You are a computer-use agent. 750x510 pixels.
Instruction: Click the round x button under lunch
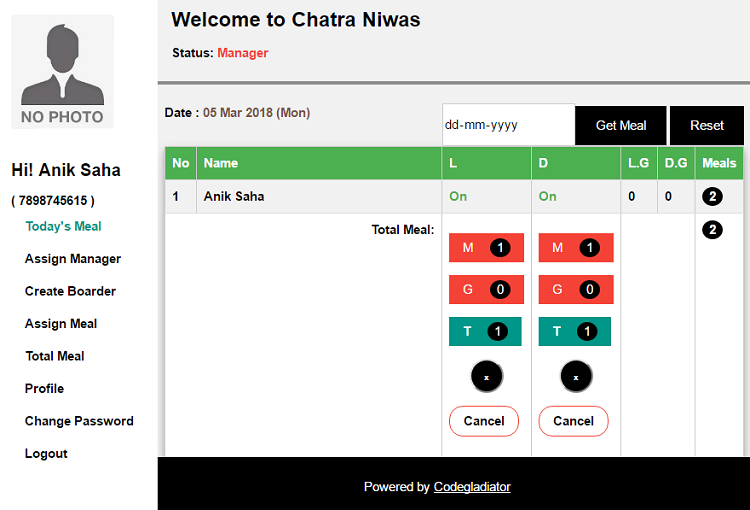[x=487, y=377]
